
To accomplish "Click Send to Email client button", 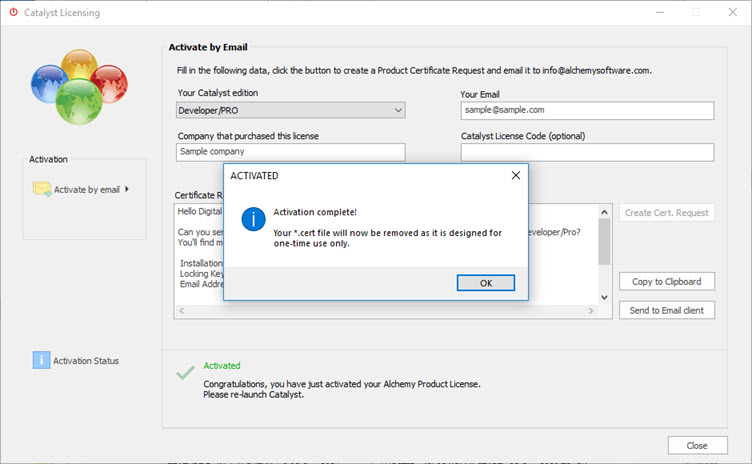I will point(666,310).
